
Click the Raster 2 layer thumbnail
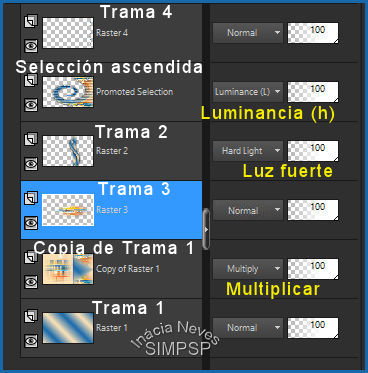68,151
